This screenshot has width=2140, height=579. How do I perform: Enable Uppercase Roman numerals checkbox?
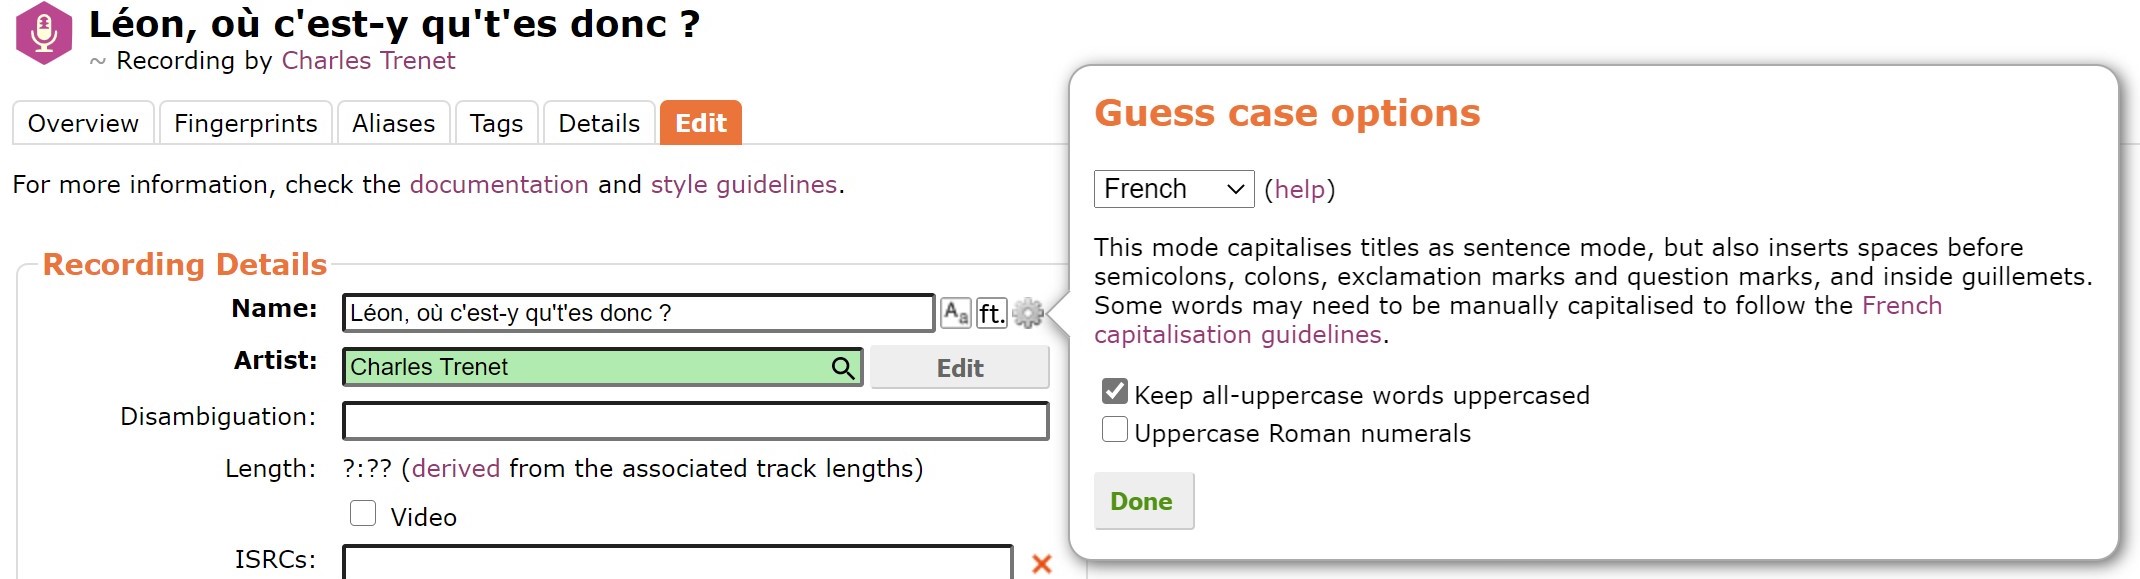(x=1115, y=429)
